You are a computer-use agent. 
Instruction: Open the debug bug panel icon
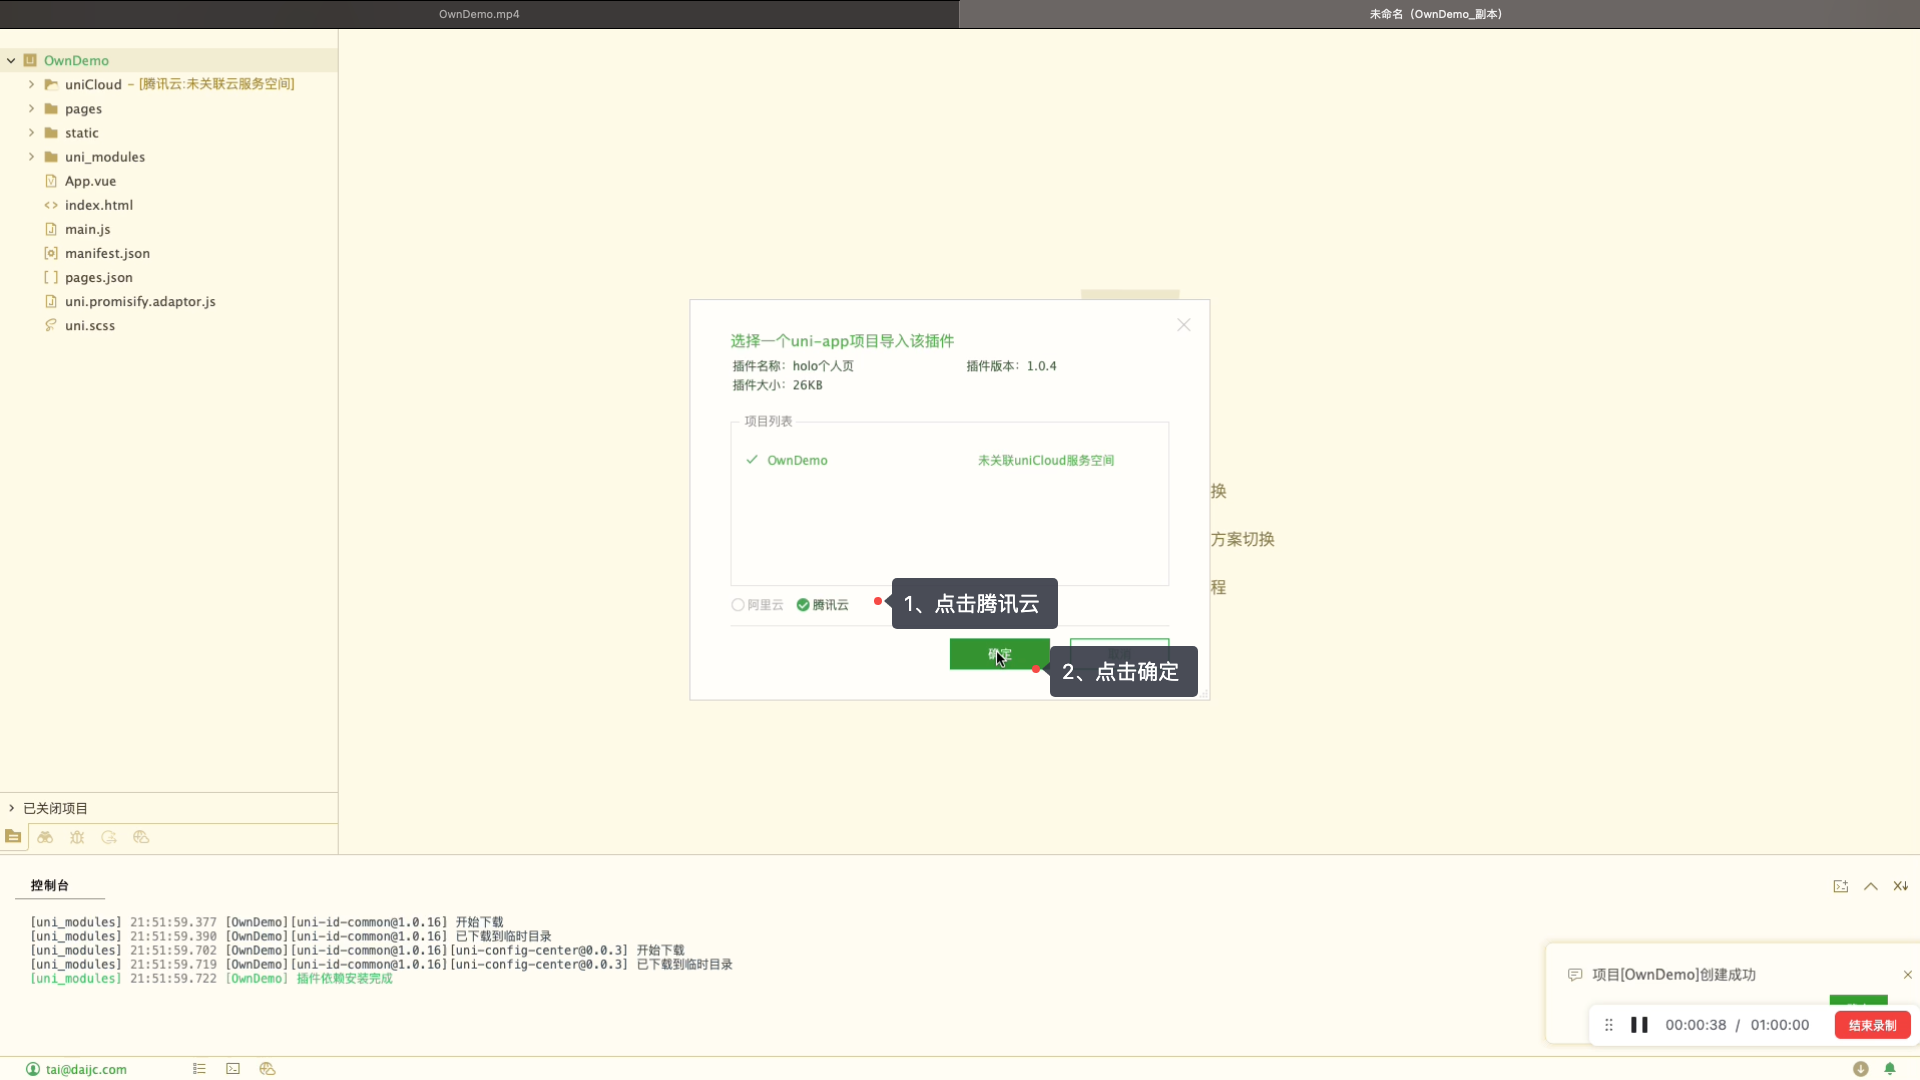[x=77, y=837]
